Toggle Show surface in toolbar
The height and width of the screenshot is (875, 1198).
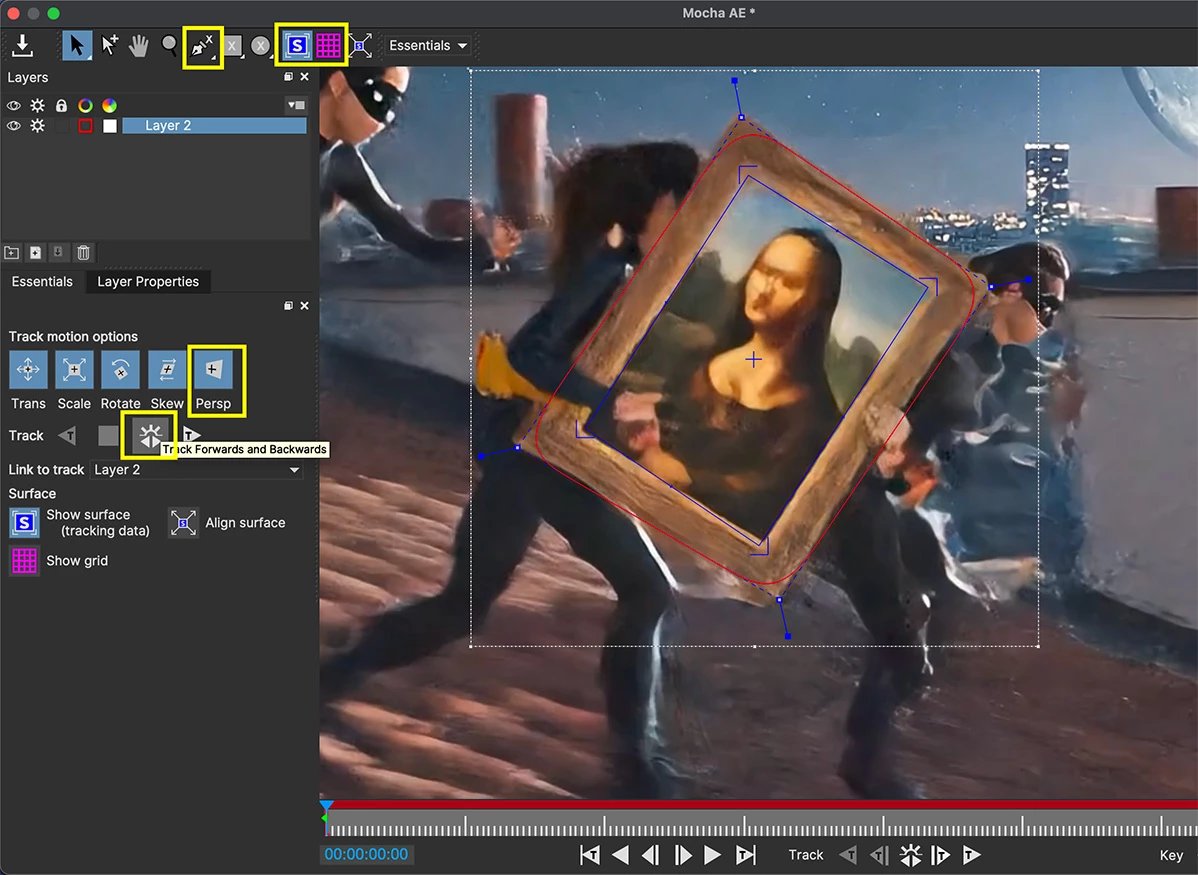pos(297,46)
